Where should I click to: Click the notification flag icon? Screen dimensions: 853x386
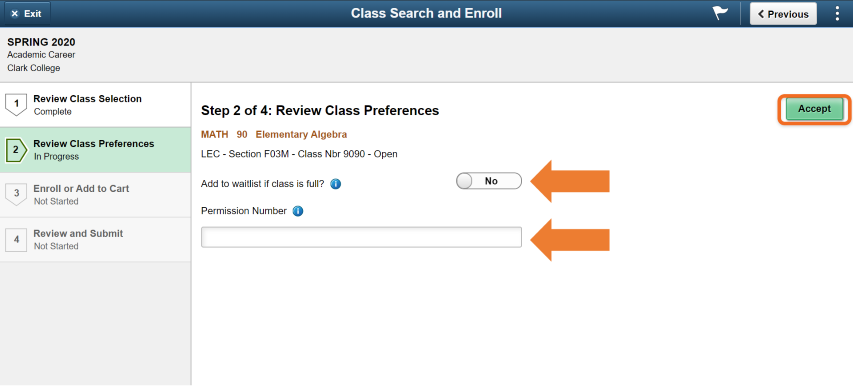(x=721, y=14)
